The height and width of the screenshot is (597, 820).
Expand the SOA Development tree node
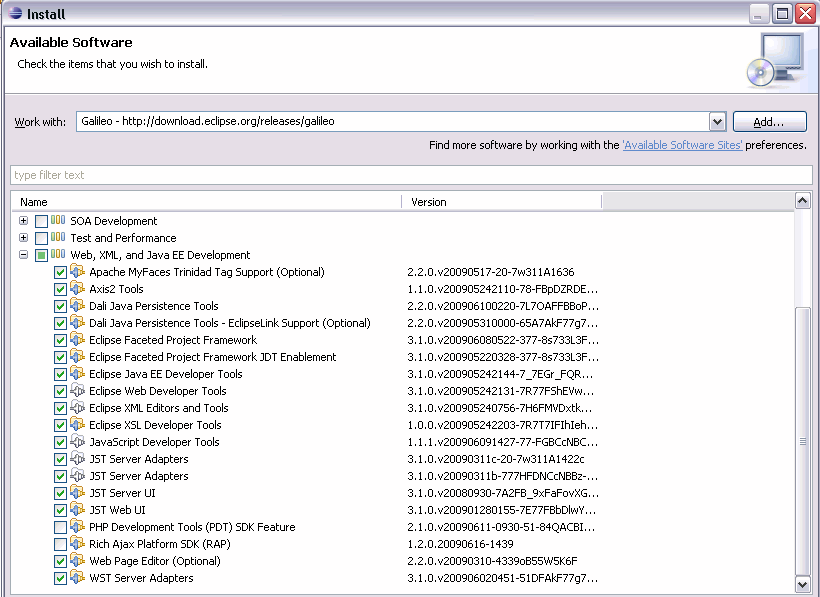[x=23, y=221]
